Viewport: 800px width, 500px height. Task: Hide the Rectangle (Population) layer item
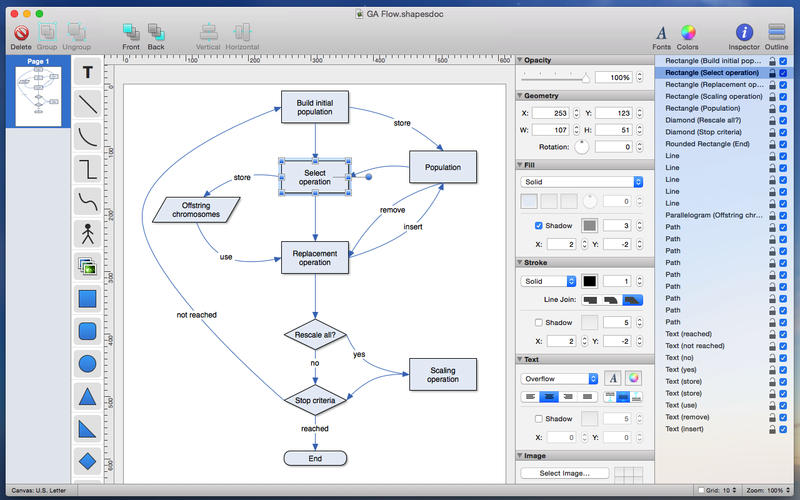(783, 111)
